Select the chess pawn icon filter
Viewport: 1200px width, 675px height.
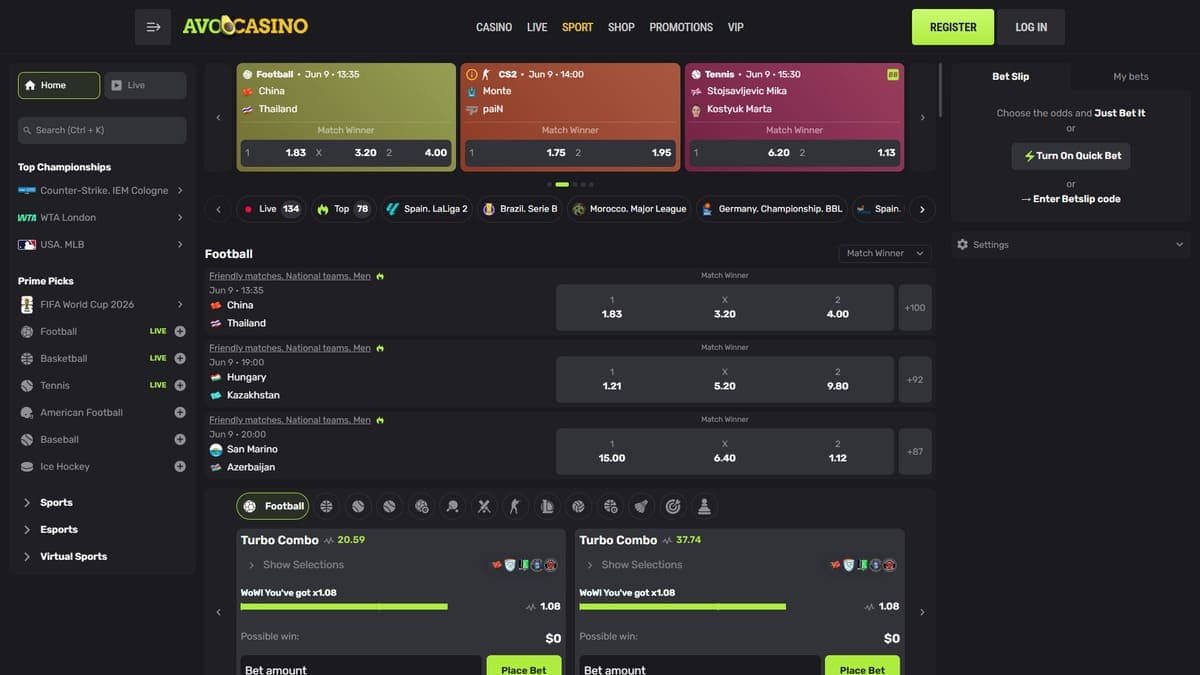[704, 506]
